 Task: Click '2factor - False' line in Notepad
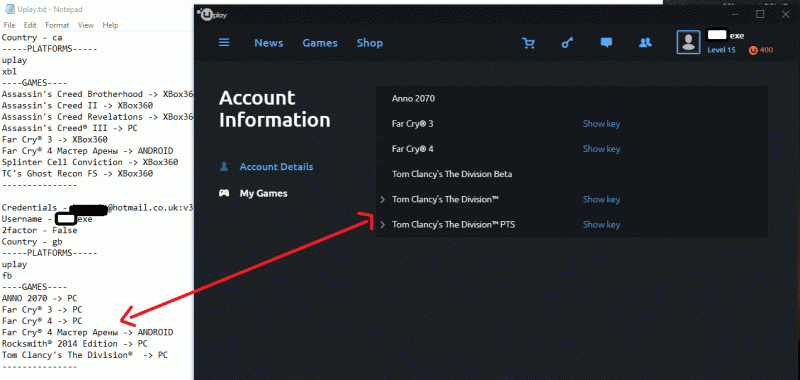39,231
